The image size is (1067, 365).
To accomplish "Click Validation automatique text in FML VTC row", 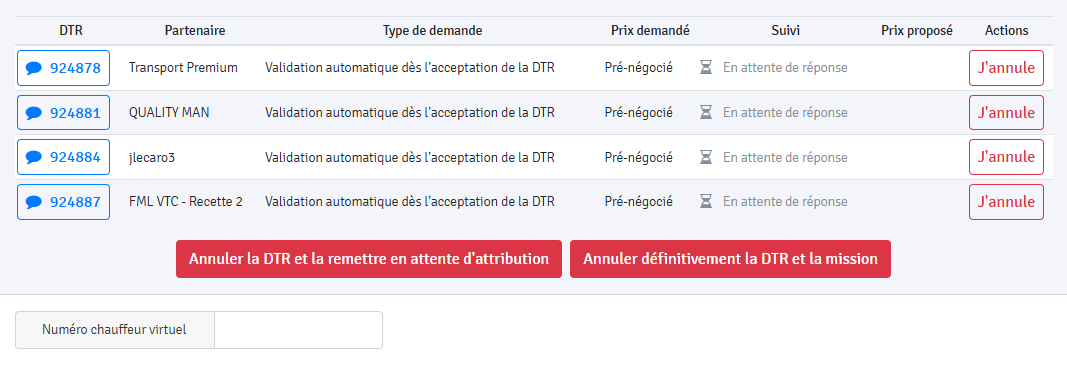I will click(x=410, y=202).
